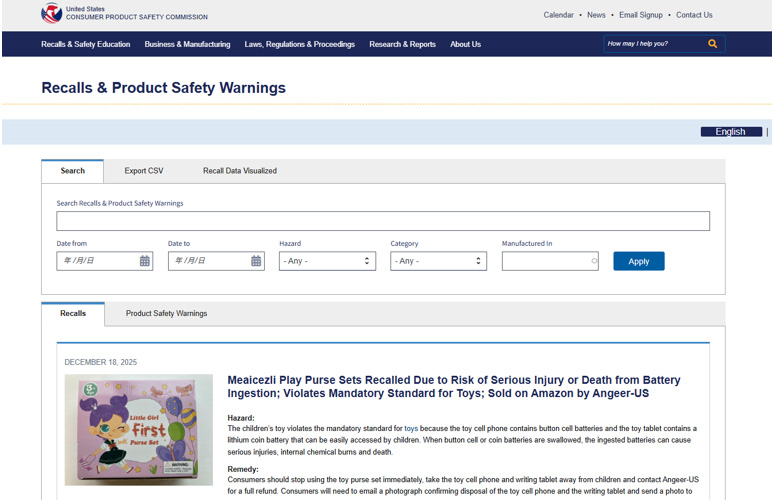Focus the Manufactured In input field
Viewport: 772px width, 504px height.
(x=545, y=261)
